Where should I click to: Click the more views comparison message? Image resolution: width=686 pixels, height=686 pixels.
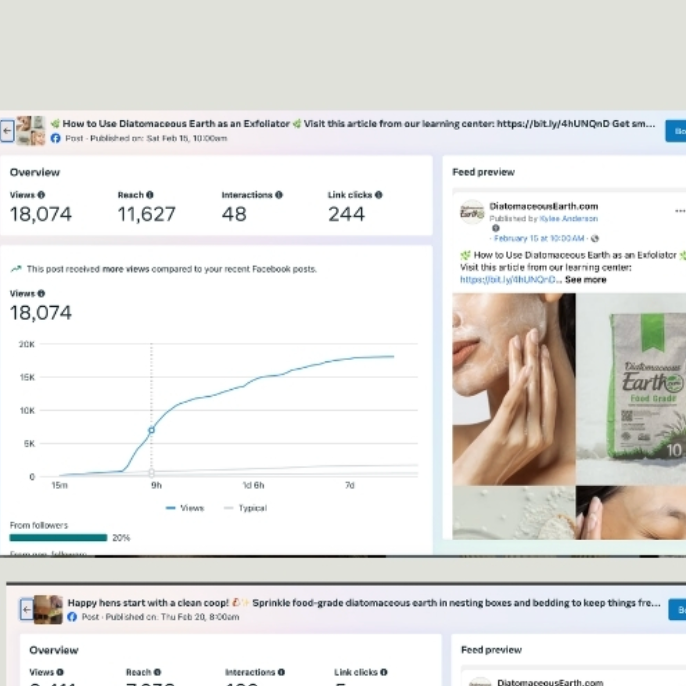(x=172, y=269)
